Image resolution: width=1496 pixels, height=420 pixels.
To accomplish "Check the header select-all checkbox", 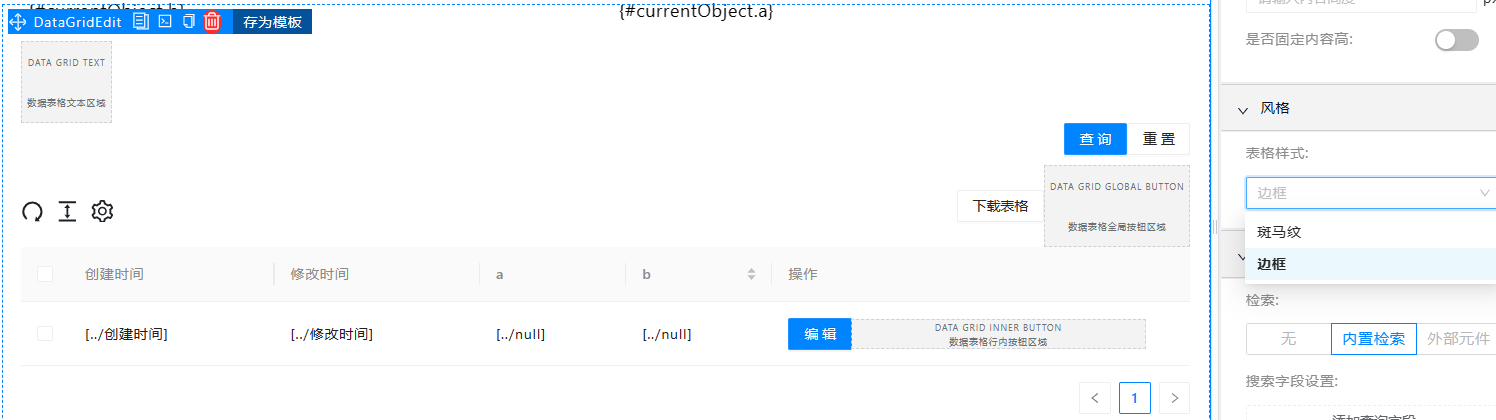I will tap(45, 274).
